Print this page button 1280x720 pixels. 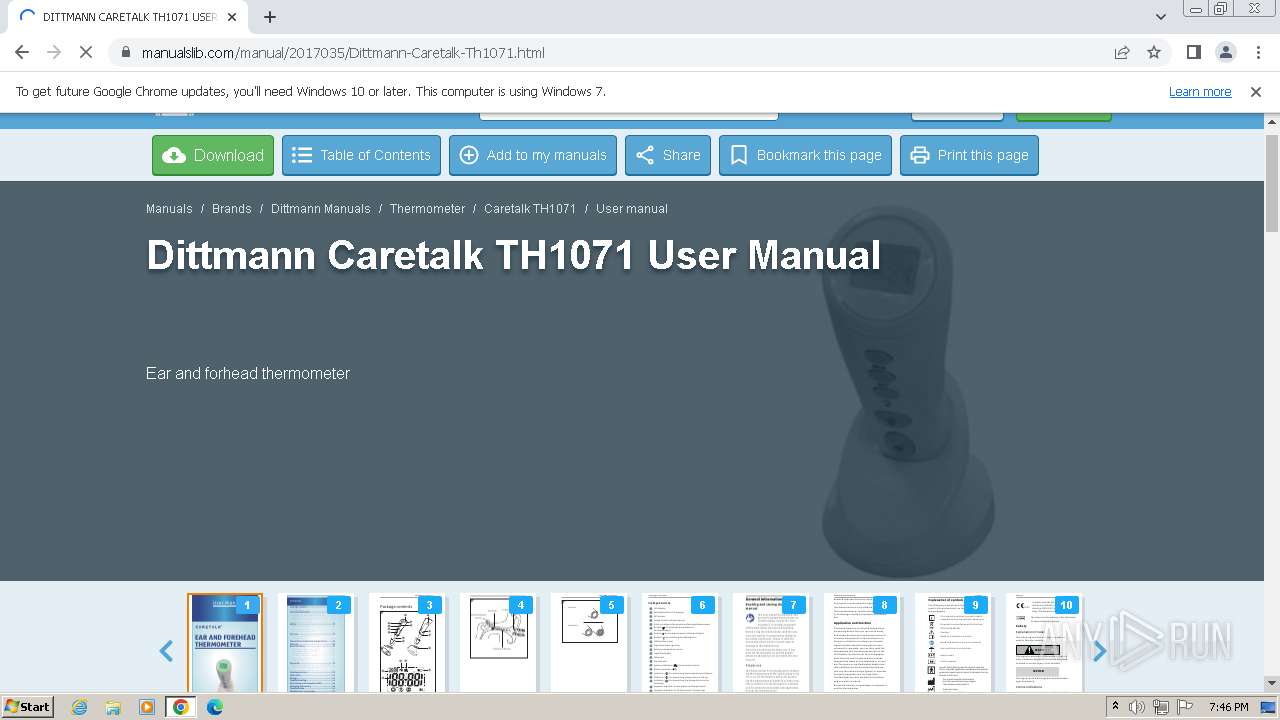(969, 155)
